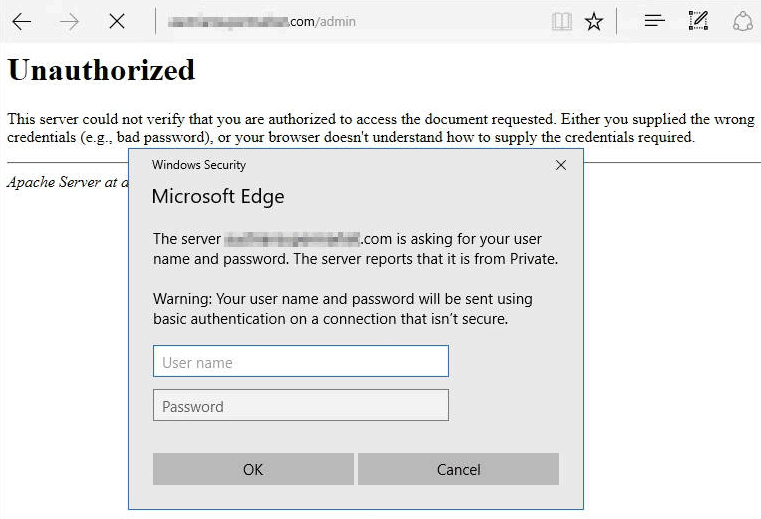
Task: Click the error description paragraph on the page
Action: (x=380, y=128)
